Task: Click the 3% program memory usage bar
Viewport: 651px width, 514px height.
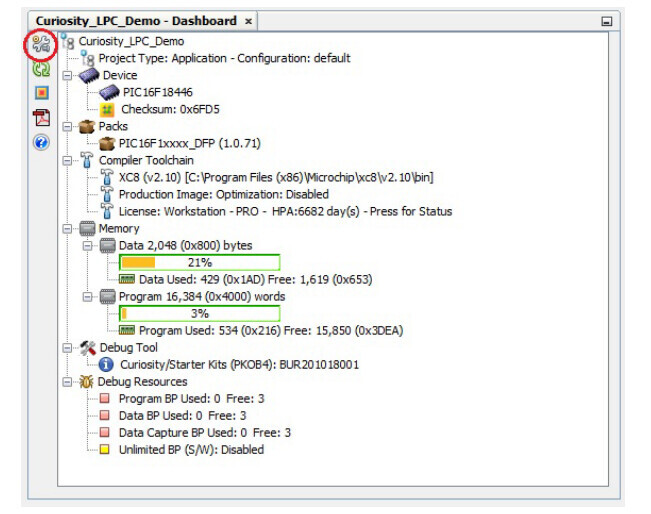Action: point(200,314)
